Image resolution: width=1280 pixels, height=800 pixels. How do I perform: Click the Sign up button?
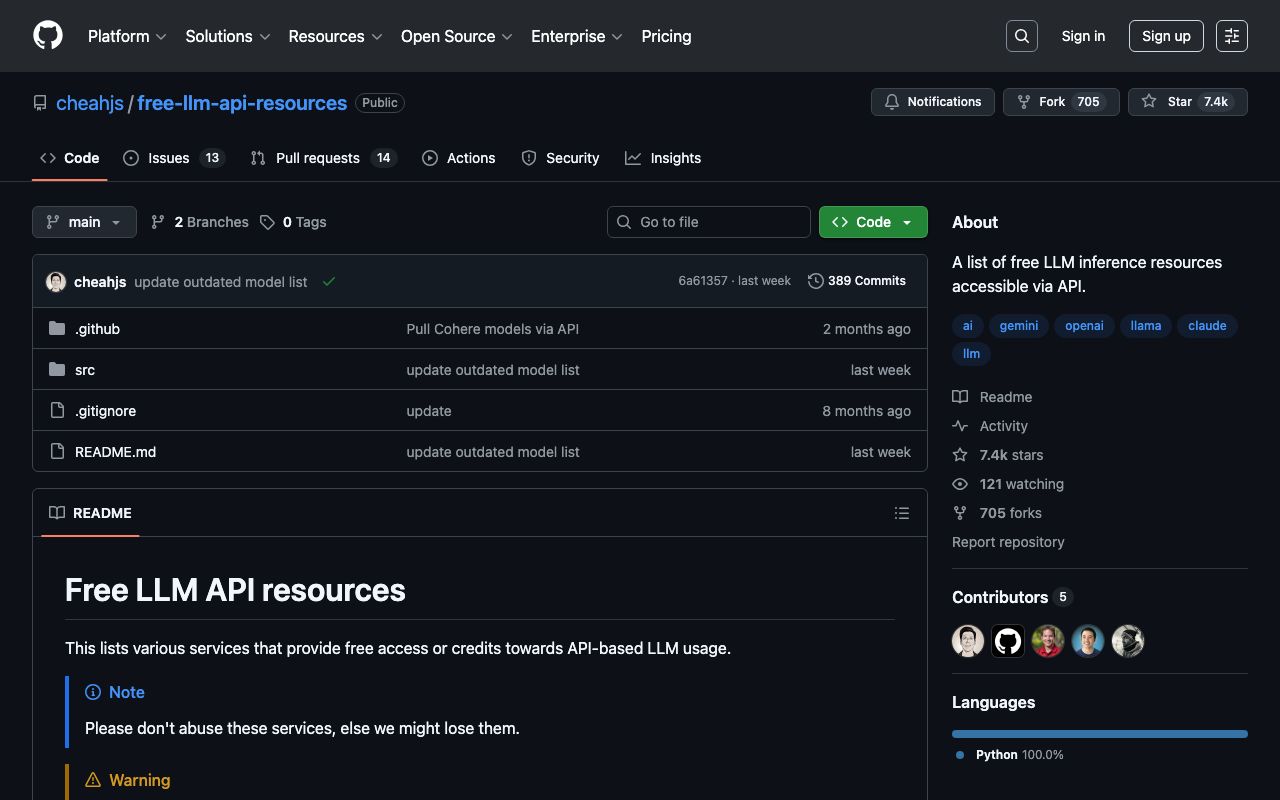[1166, 36]
